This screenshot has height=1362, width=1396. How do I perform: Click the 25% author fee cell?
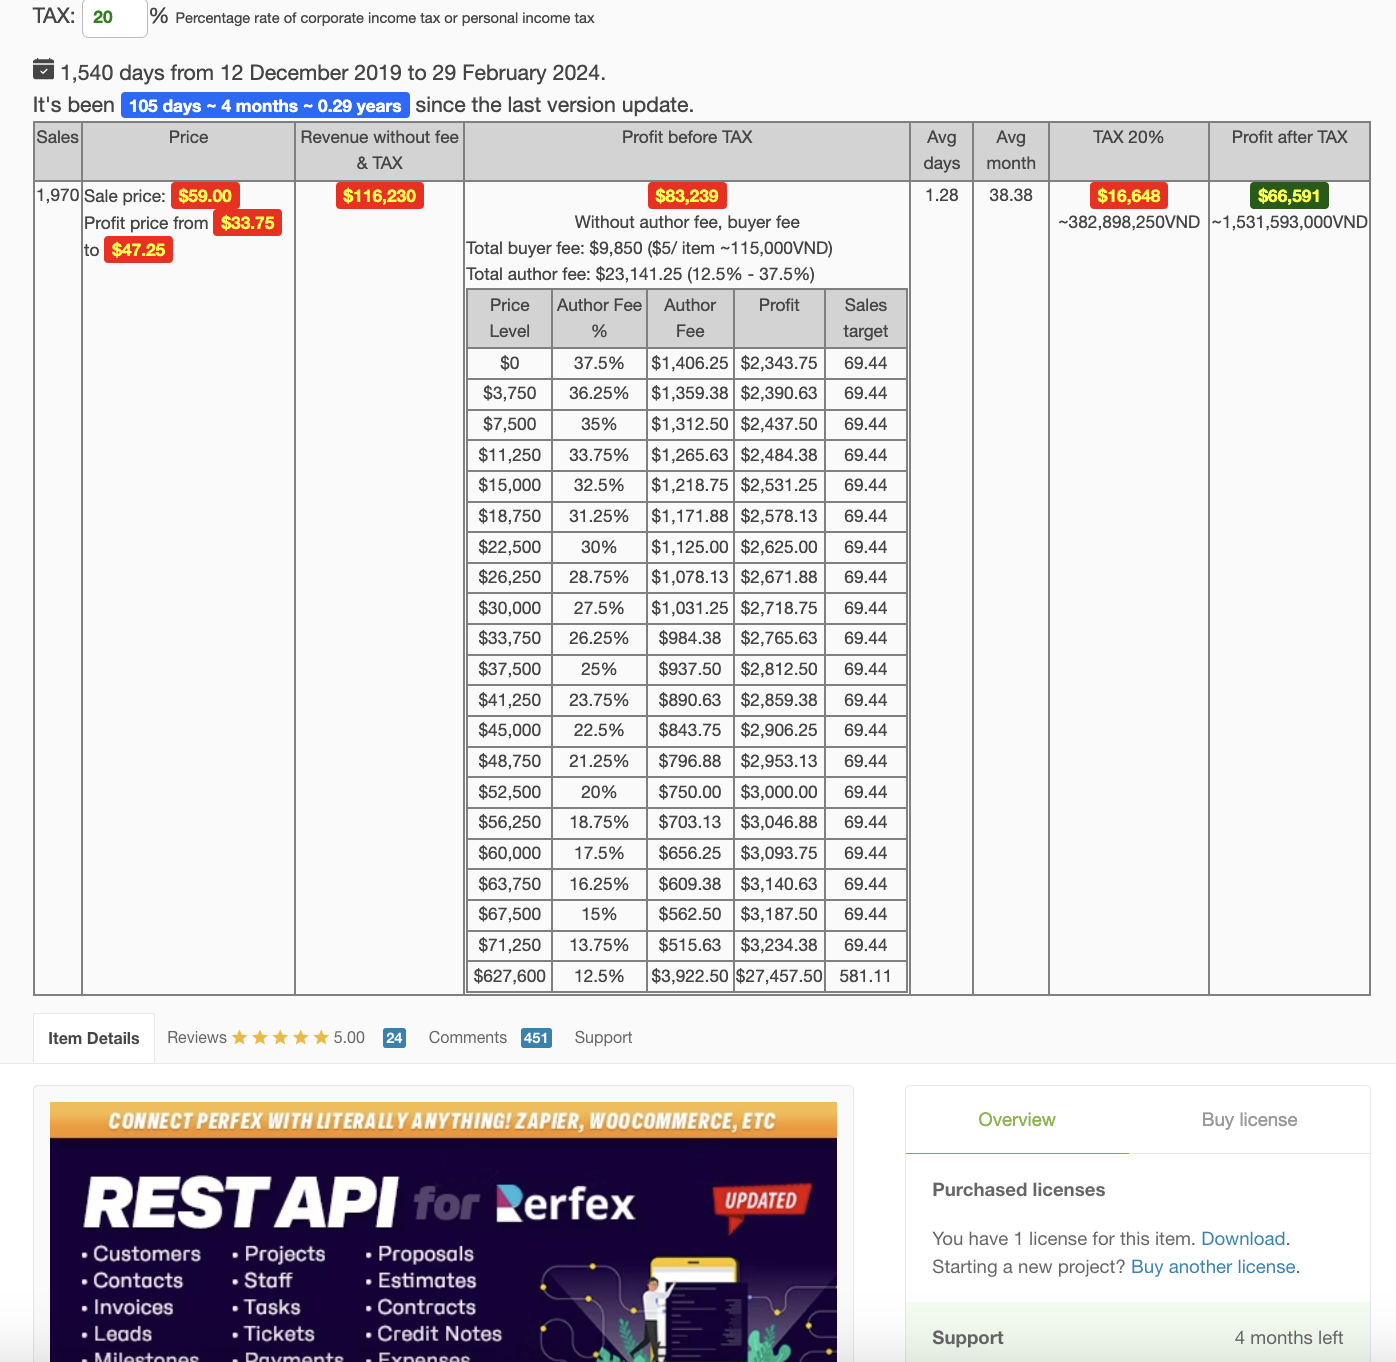point(599,669)
